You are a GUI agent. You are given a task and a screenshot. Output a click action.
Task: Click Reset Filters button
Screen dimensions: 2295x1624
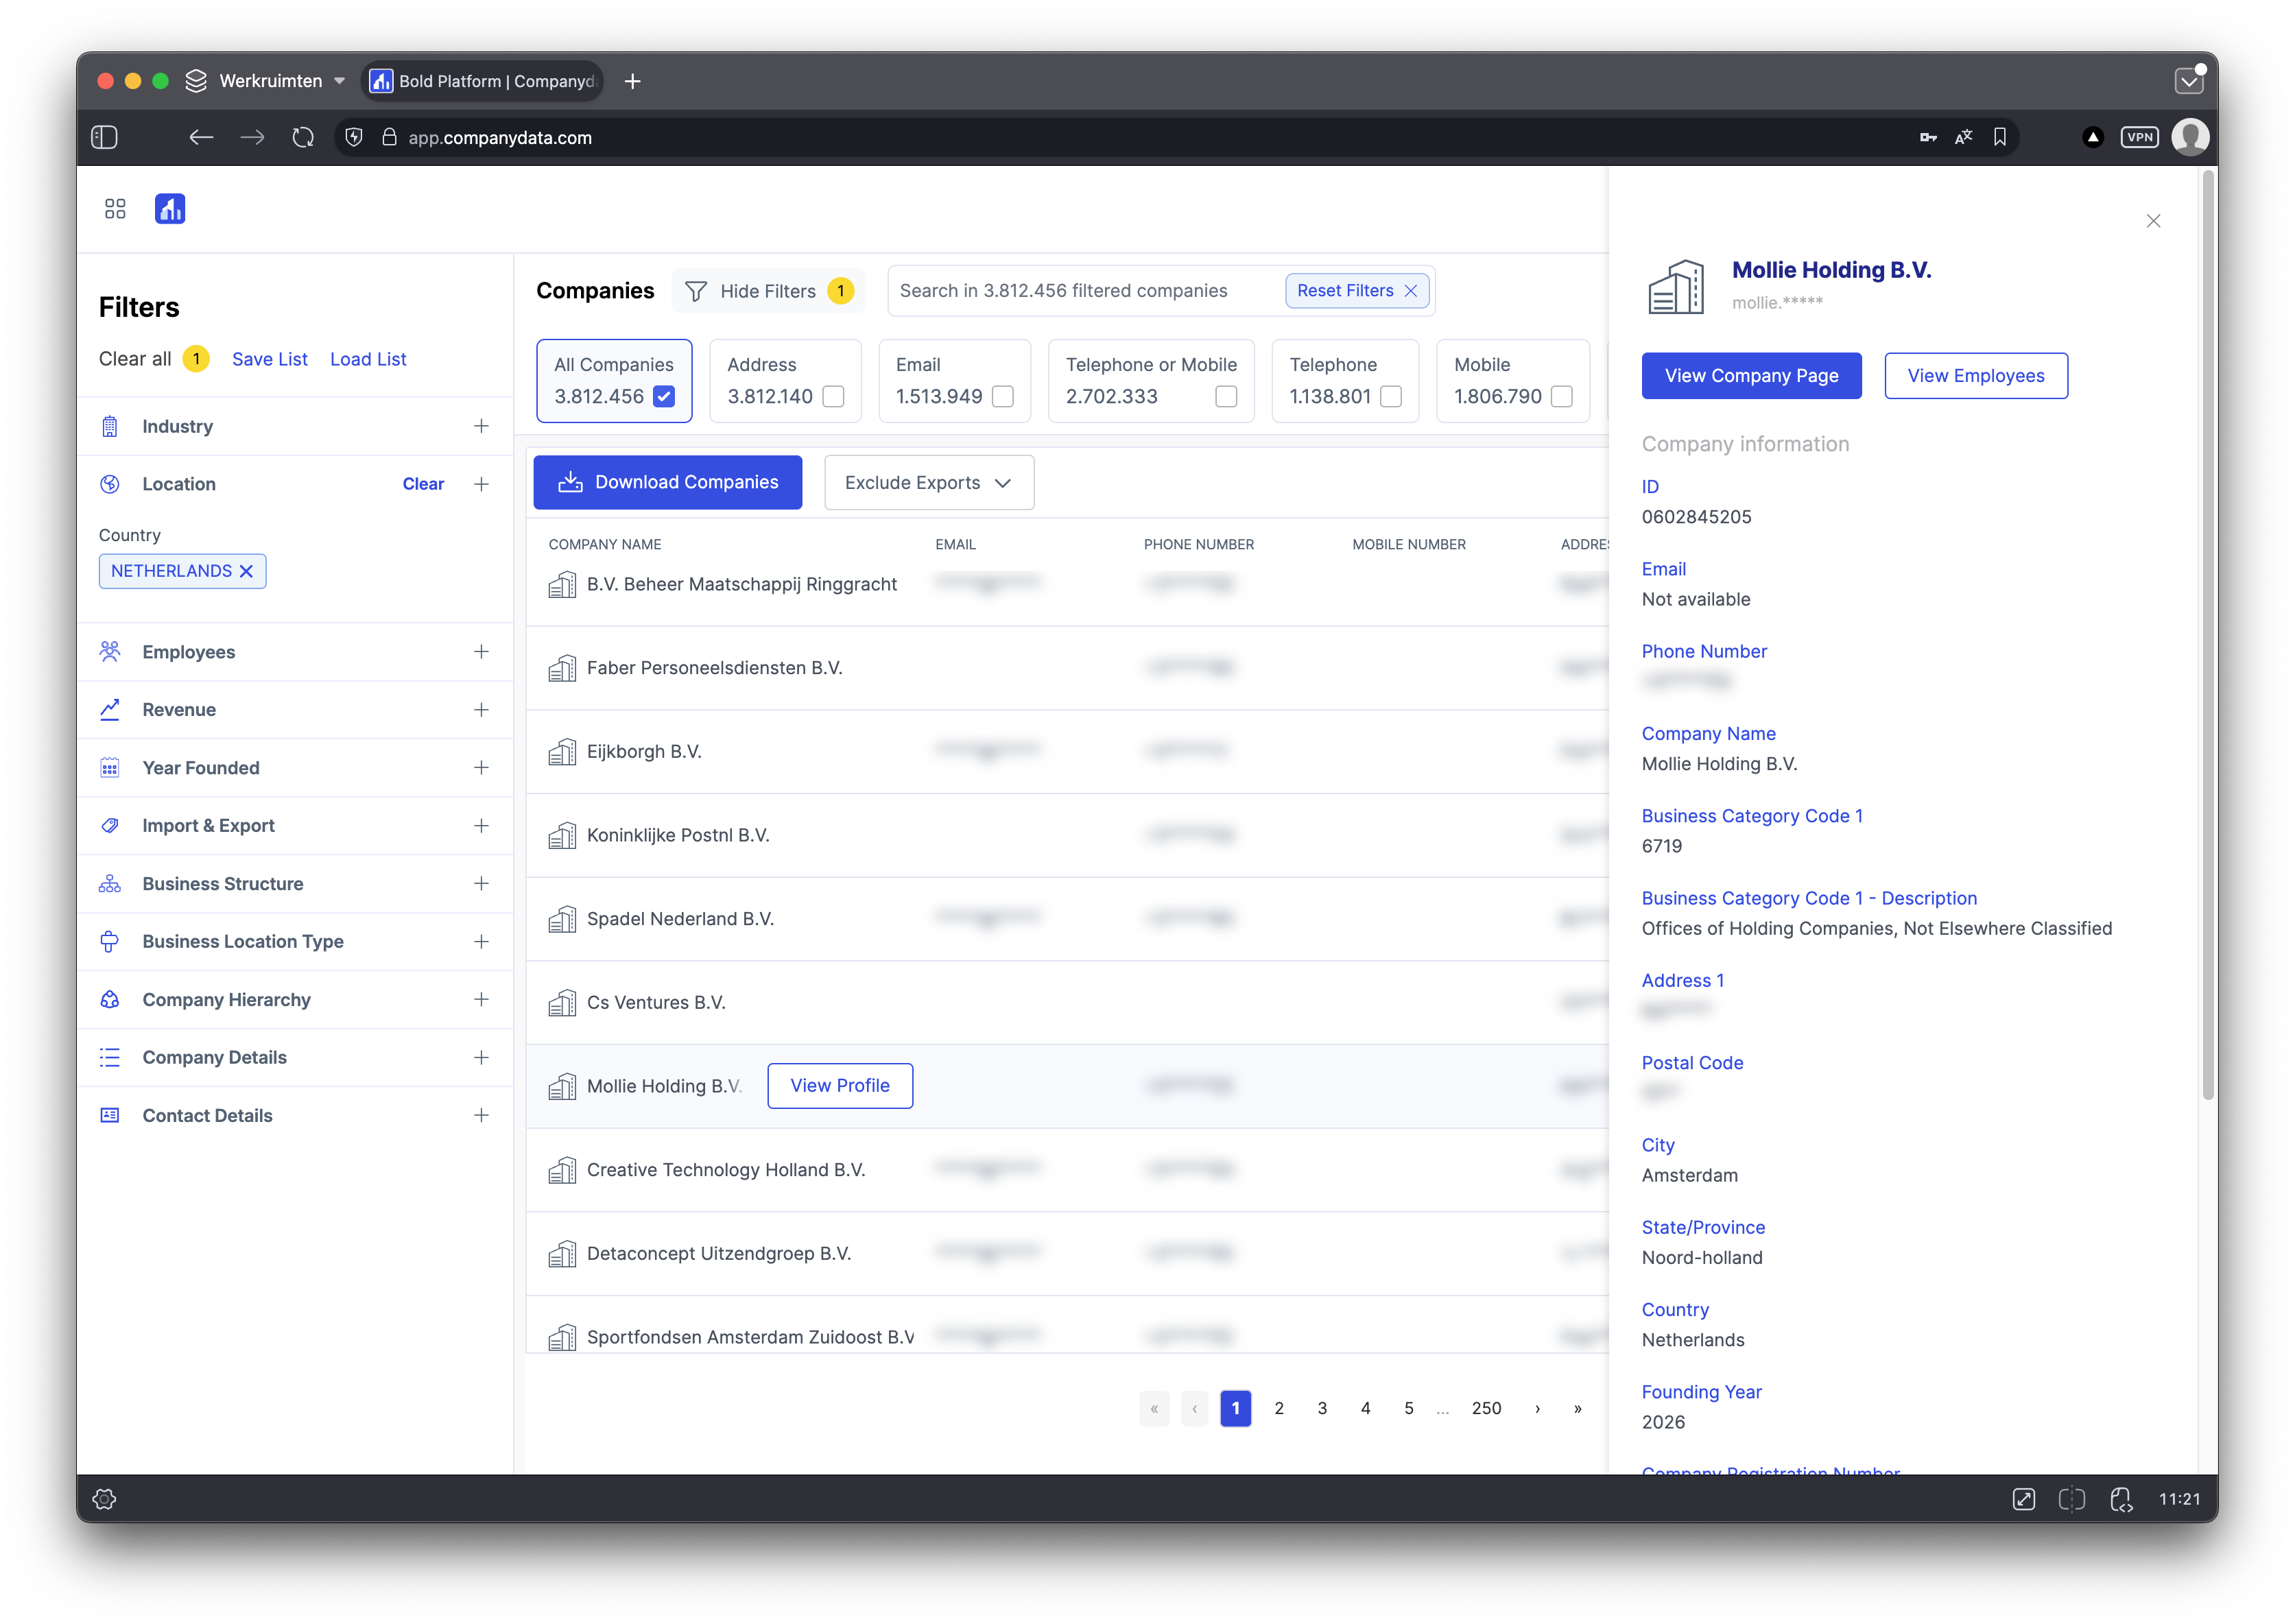(1357, 291)
